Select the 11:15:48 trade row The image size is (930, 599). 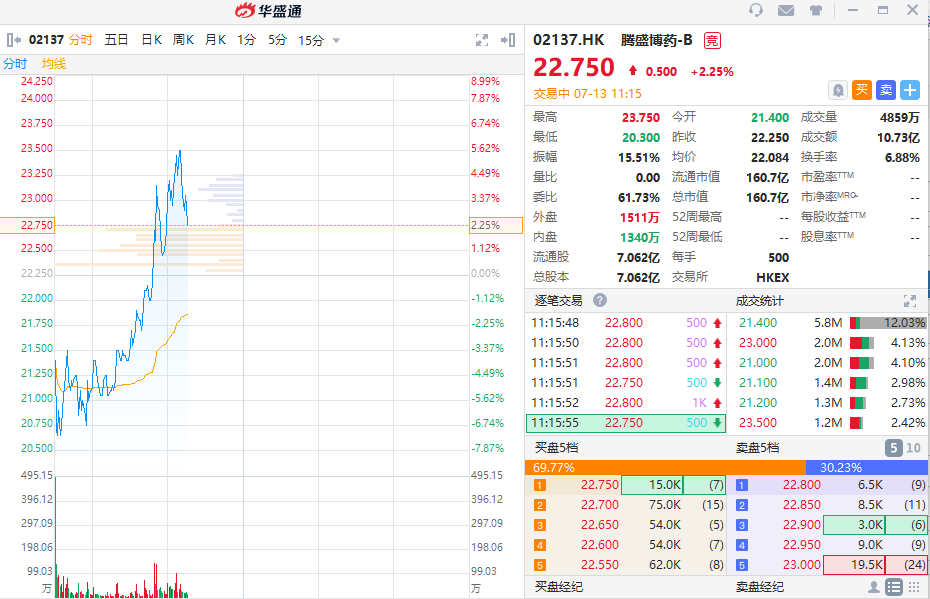coord(626,323)
